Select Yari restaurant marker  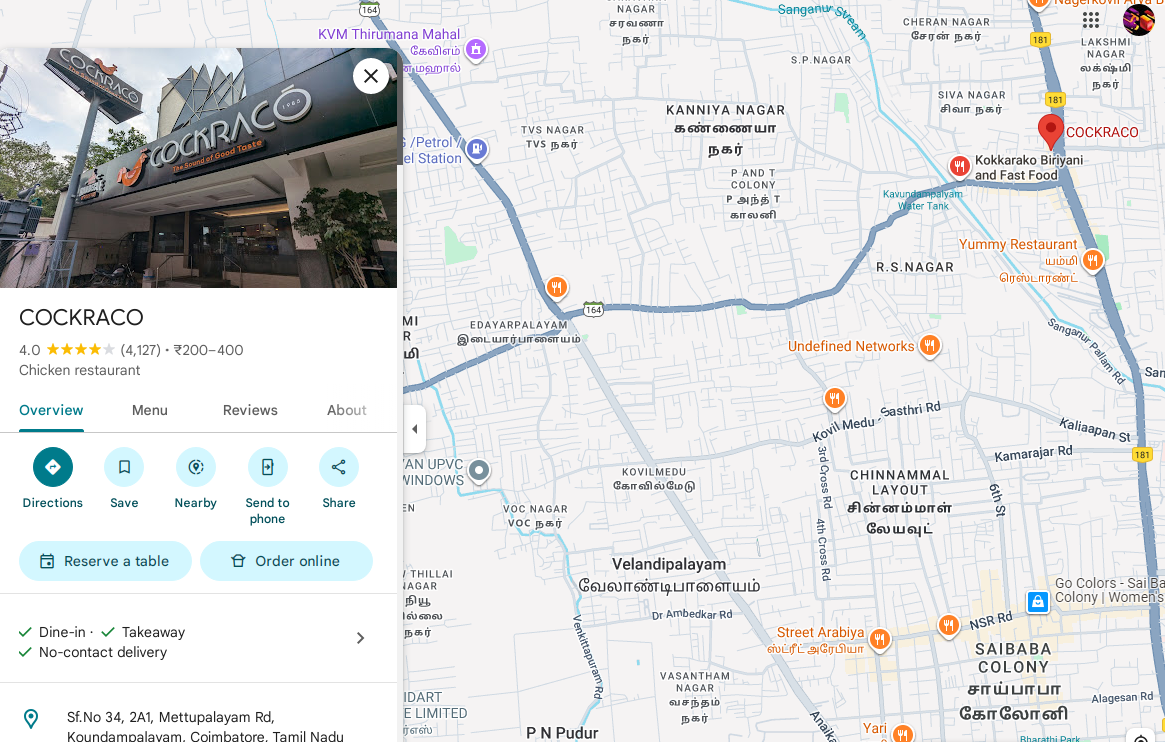point(902,734)
